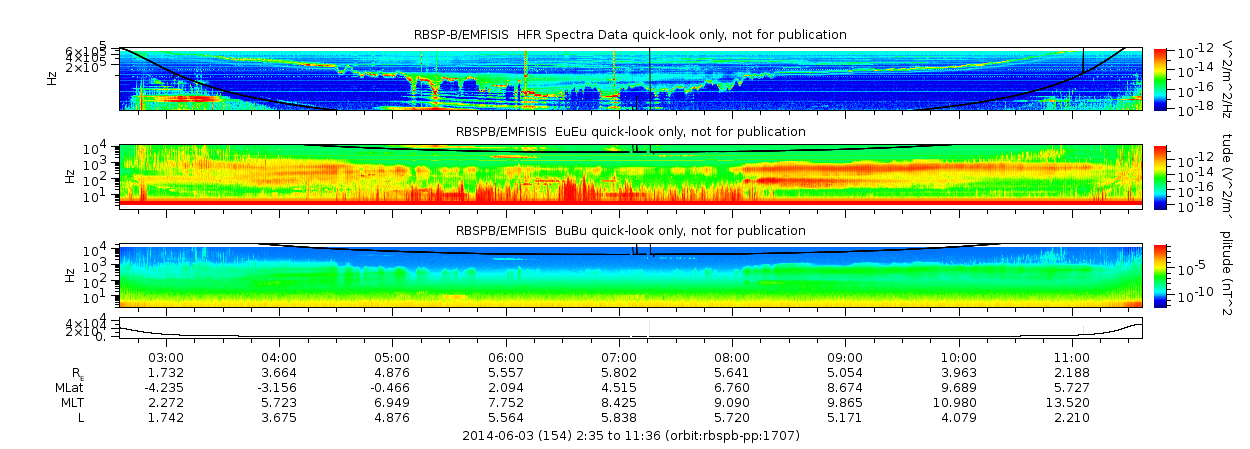Click the 07:00 time axis label
The width and height of the screenshot is (1250, 449).
click(619, 357)
